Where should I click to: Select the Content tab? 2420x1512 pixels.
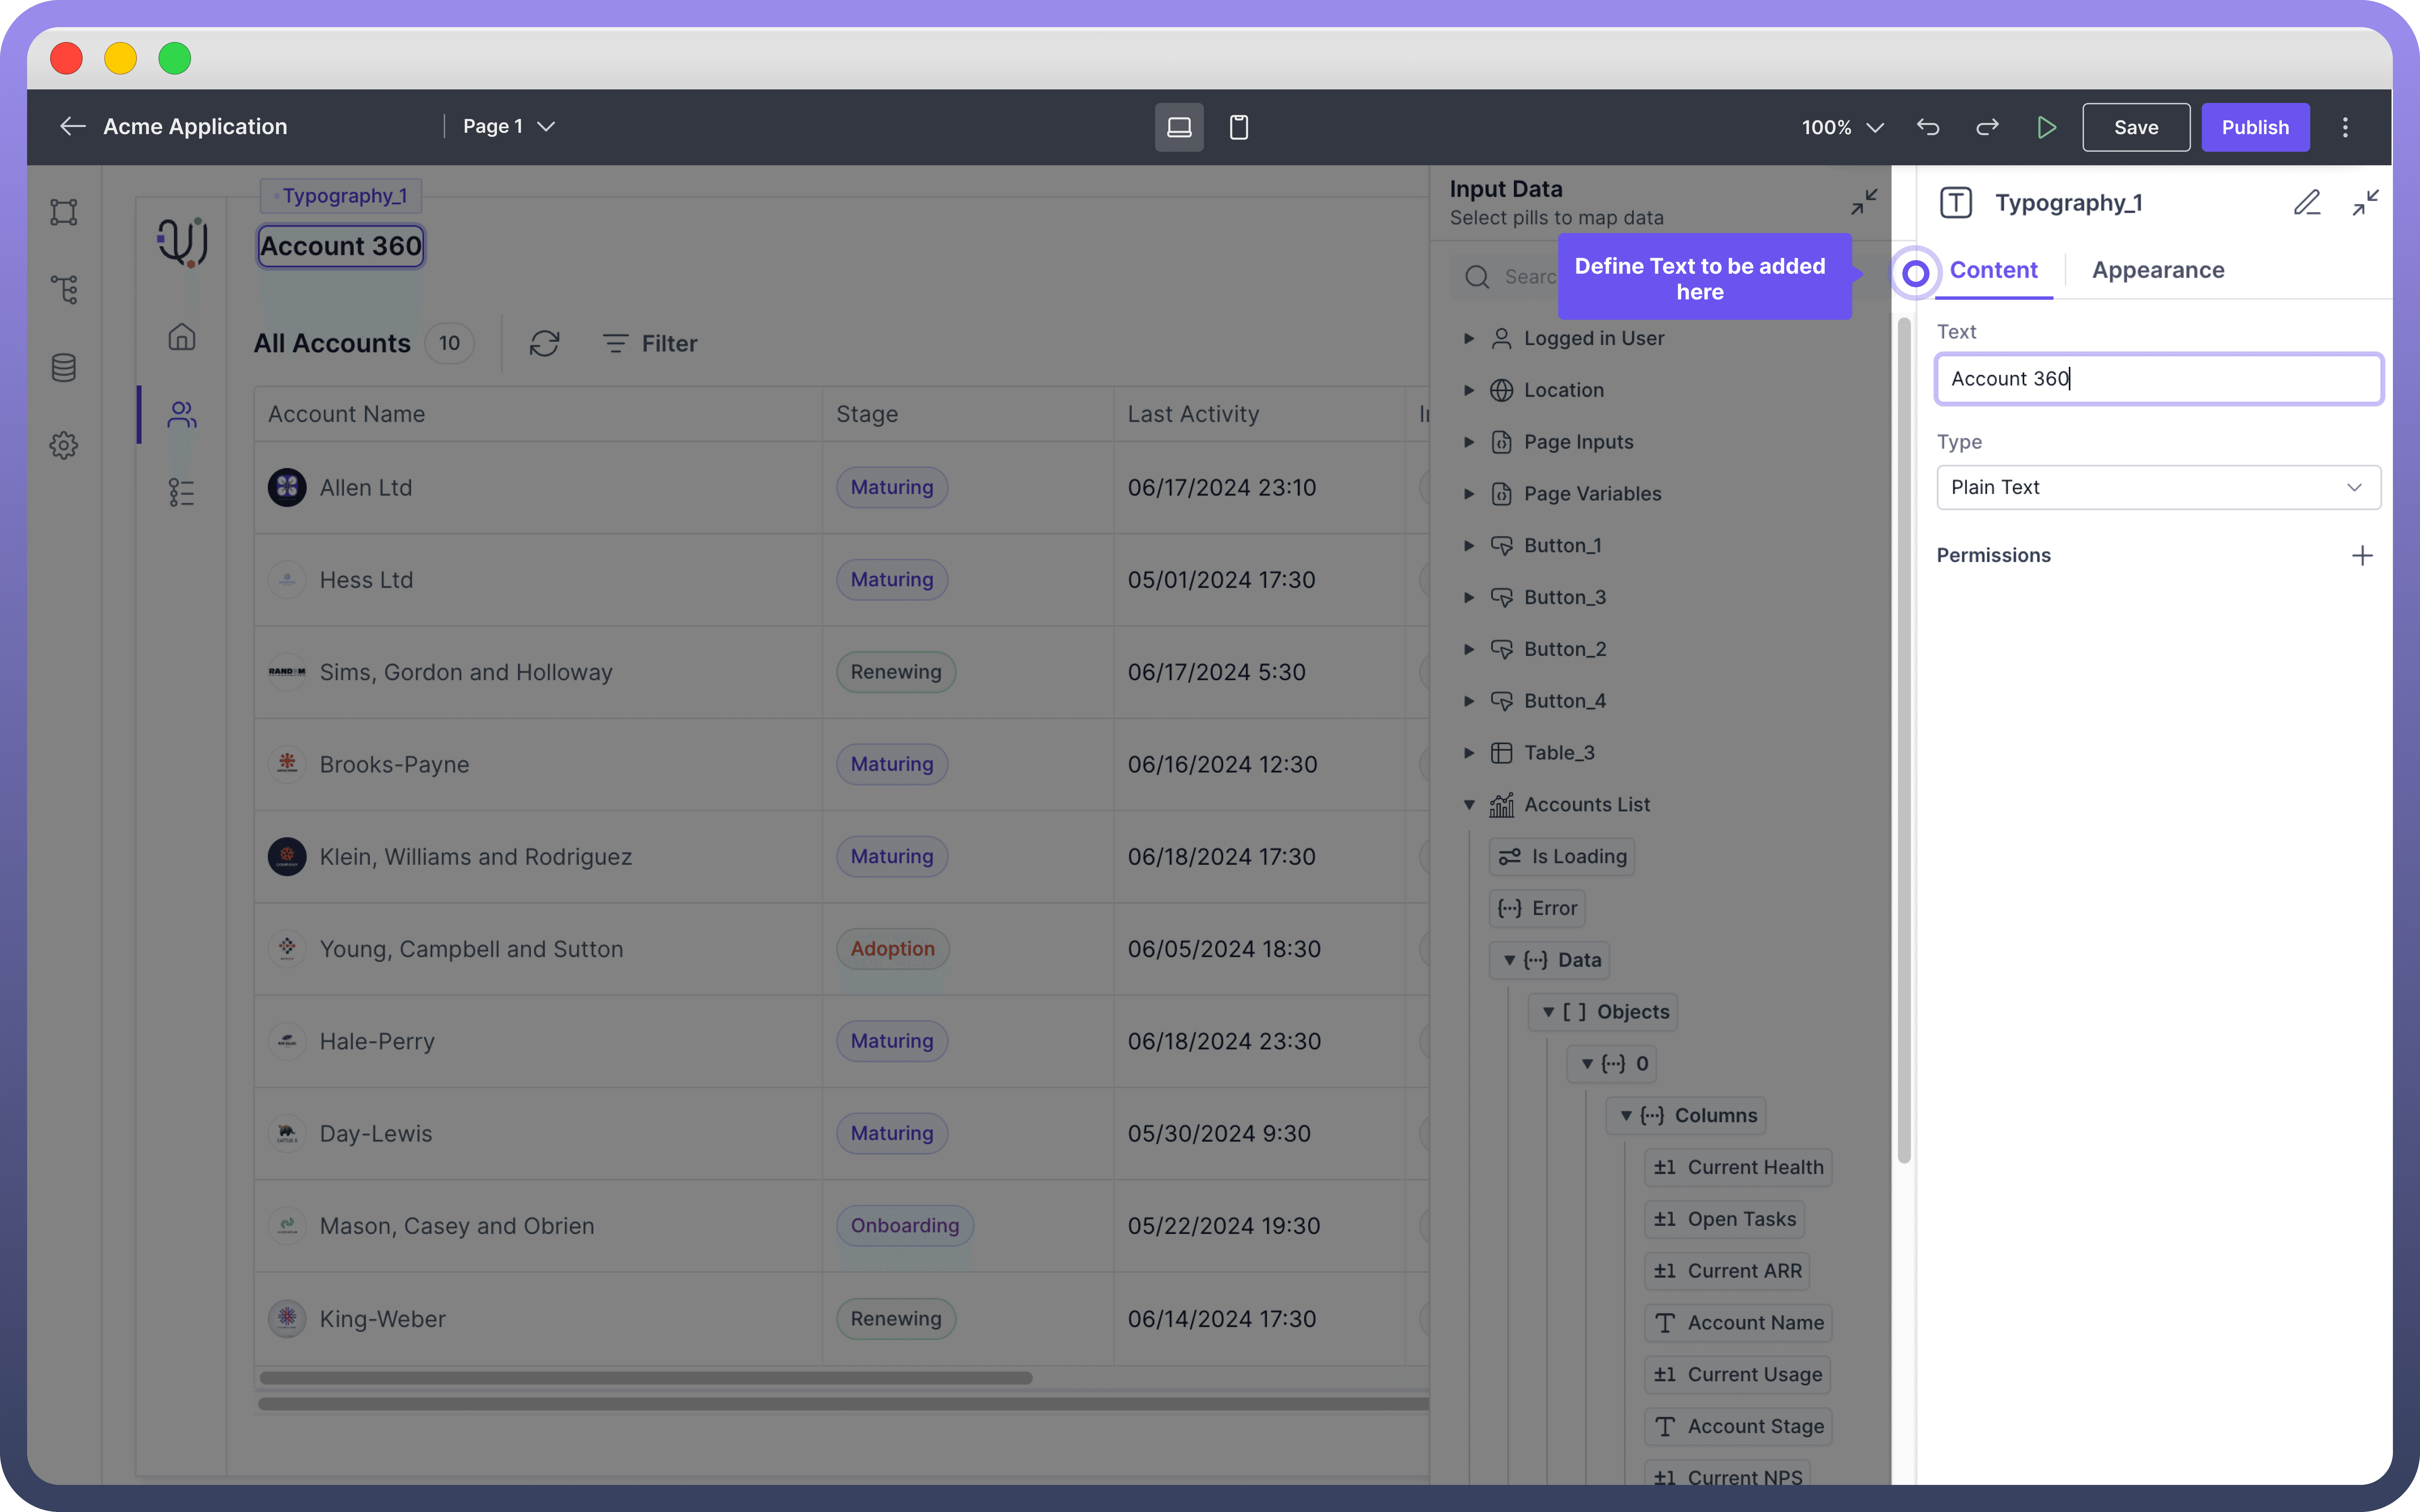1992,270
